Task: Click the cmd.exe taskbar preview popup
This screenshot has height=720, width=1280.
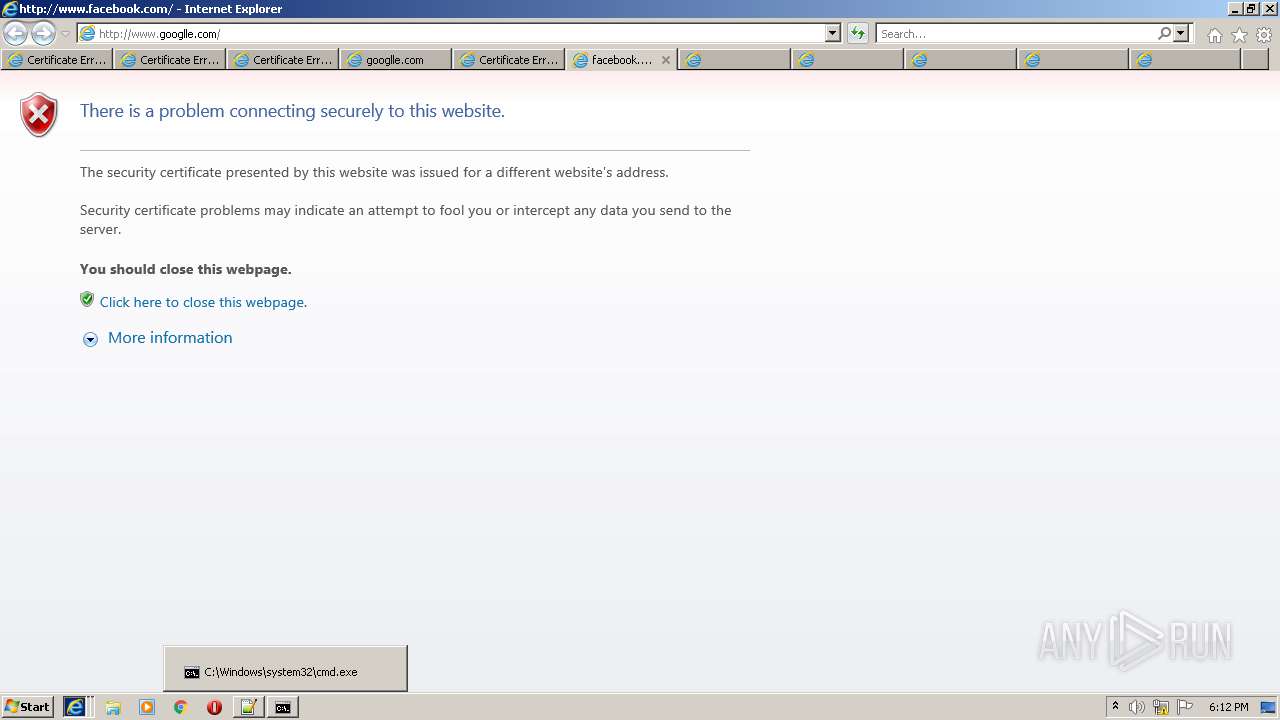Action: 285,668
